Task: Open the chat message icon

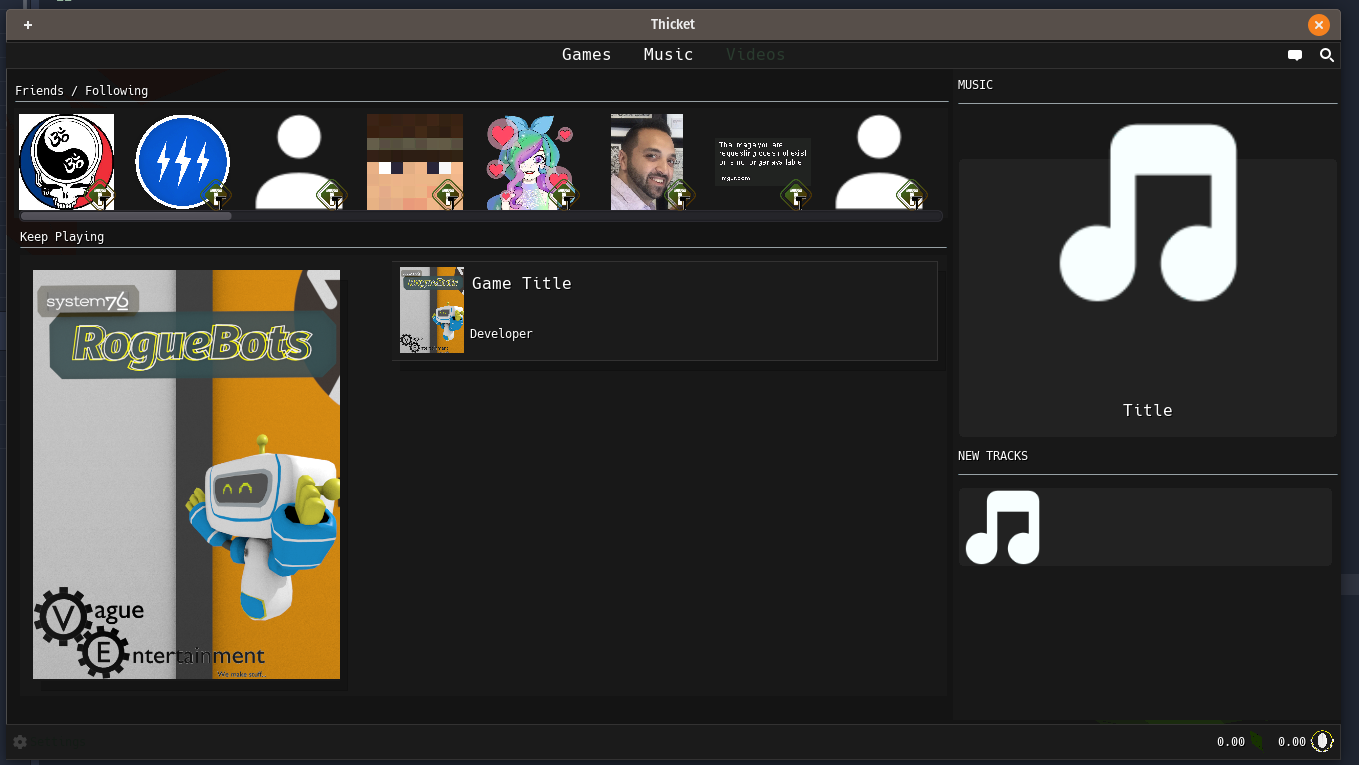Action: point(1295,56)
